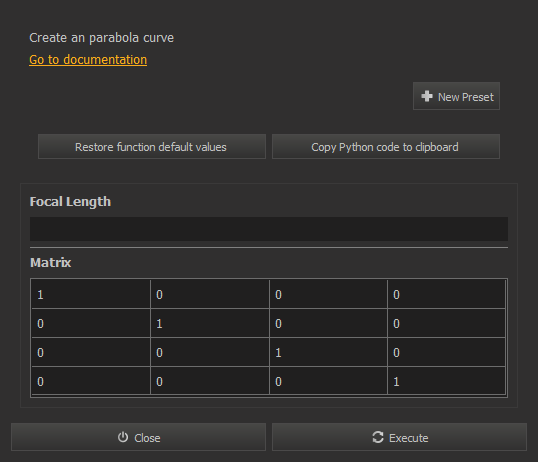This screenshot has width=538, height=462.
Task: Restore function default values
Action: click(152, 147)
